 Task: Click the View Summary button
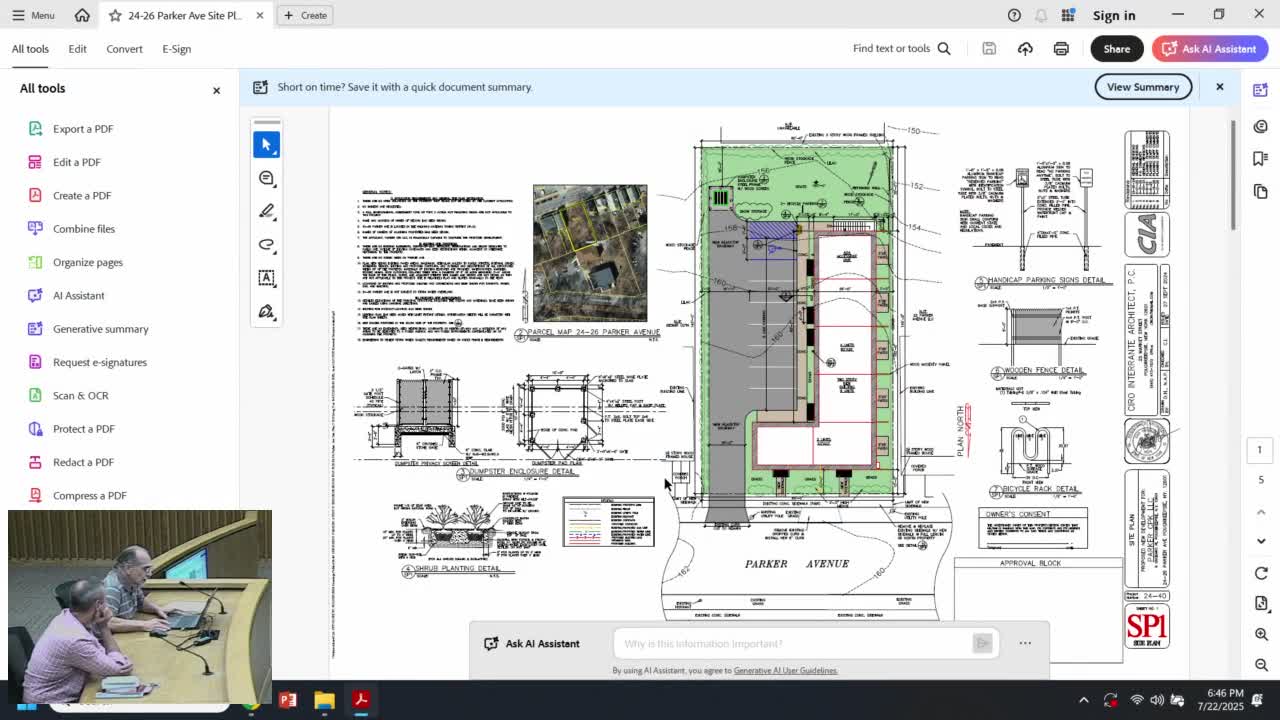pyautogui.click(x=1142, y=87)
